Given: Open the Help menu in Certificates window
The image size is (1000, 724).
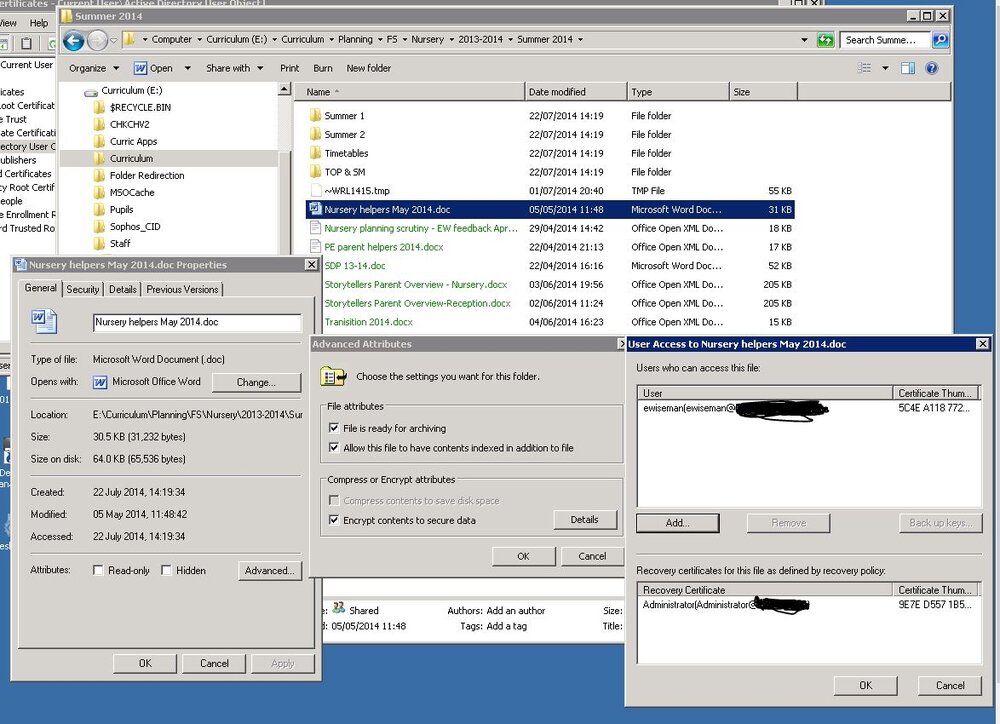Looking at the screenshot, I should (39, 23).
